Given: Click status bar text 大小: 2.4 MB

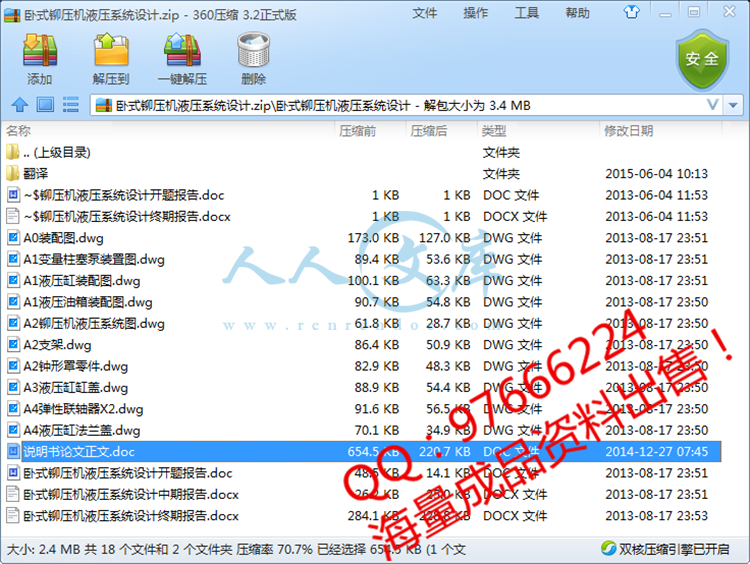Looking at the screenshot, I should tap(44, 549).
